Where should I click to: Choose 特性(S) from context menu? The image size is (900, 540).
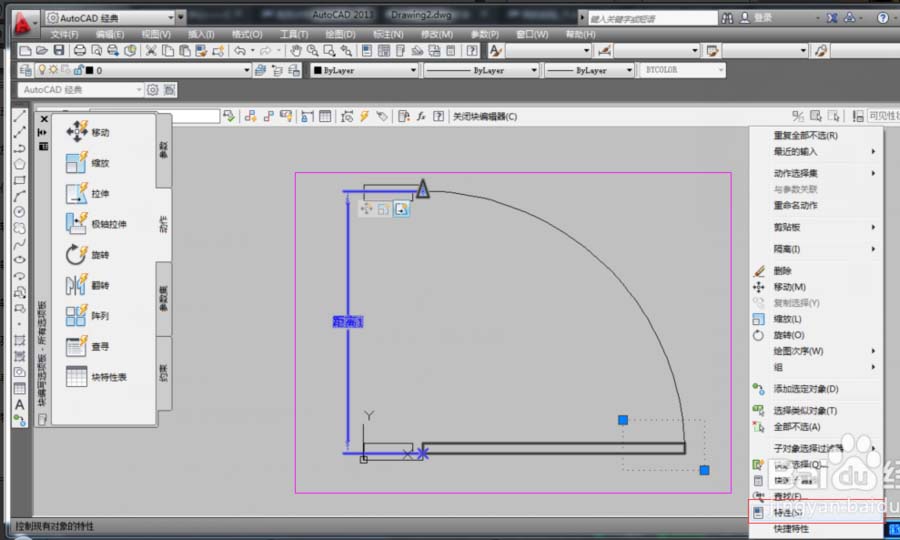click(790, 511)
